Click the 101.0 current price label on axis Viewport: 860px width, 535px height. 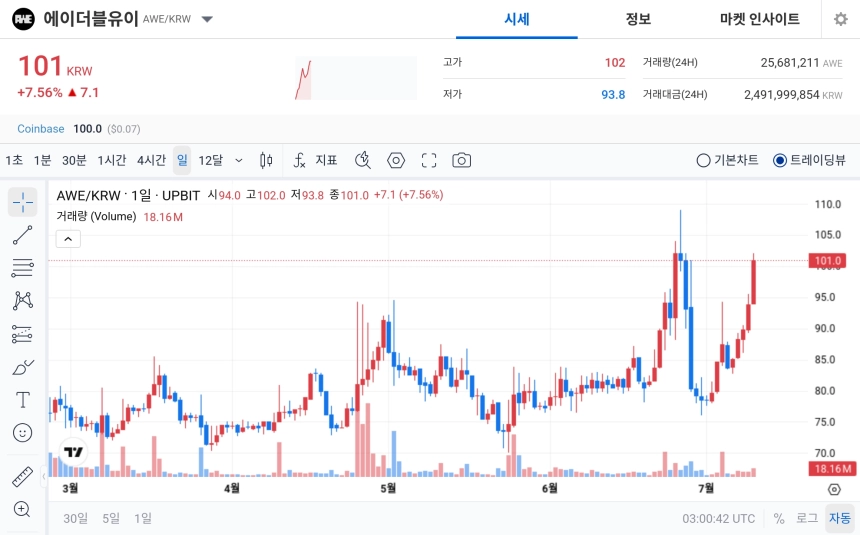[x=828, y=261]
